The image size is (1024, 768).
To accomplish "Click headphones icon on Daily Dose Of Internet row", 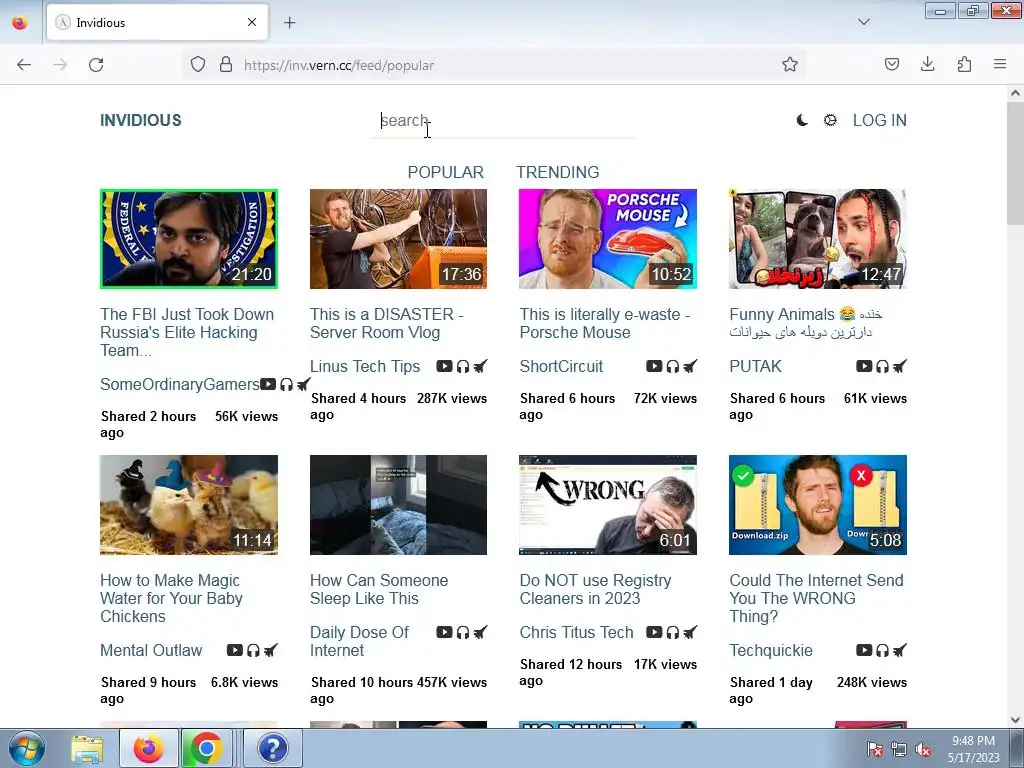I will pyautogui.click(x=463, y=632).
